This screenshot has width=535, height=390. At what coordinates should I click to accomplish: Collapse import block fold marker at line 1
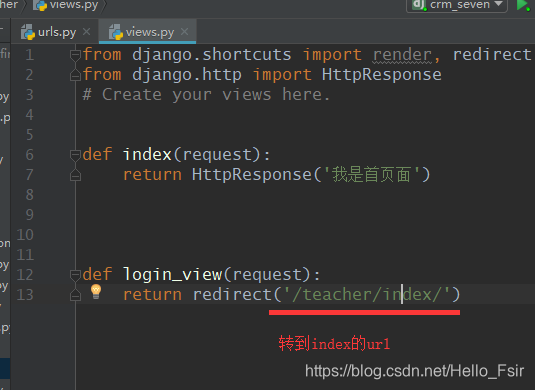coord(75,55)
